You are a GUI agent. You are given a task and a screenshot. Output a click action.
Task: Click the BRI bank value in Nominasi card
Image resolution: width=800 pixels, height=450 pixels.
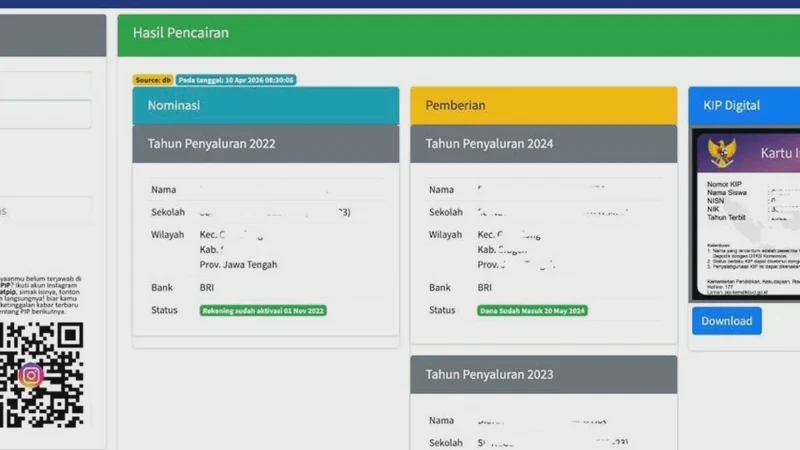pyautogui.click(x=207, y=287)
